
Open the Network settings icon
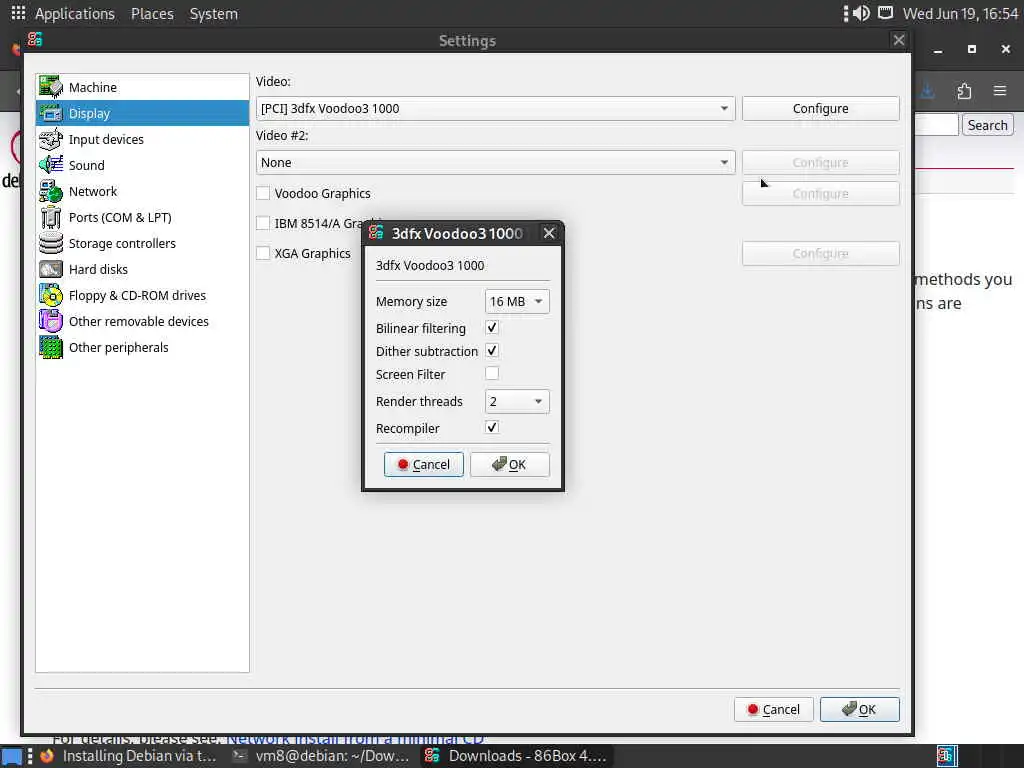click(50, 191)
